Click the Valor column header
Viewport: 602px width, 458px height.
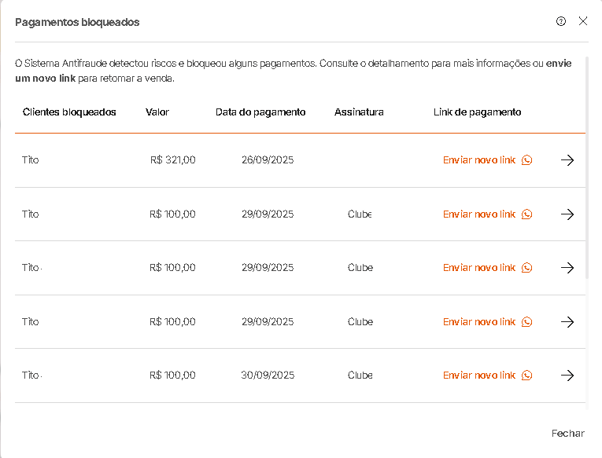click(x=158, y=112)
